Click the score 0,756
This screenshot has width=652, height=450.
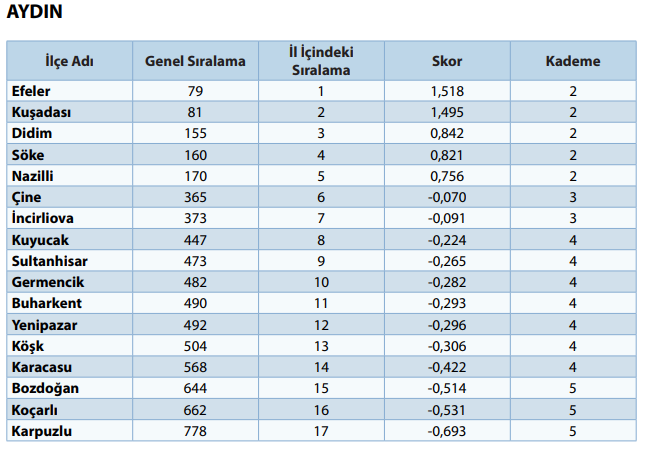[x=447, y=176]
